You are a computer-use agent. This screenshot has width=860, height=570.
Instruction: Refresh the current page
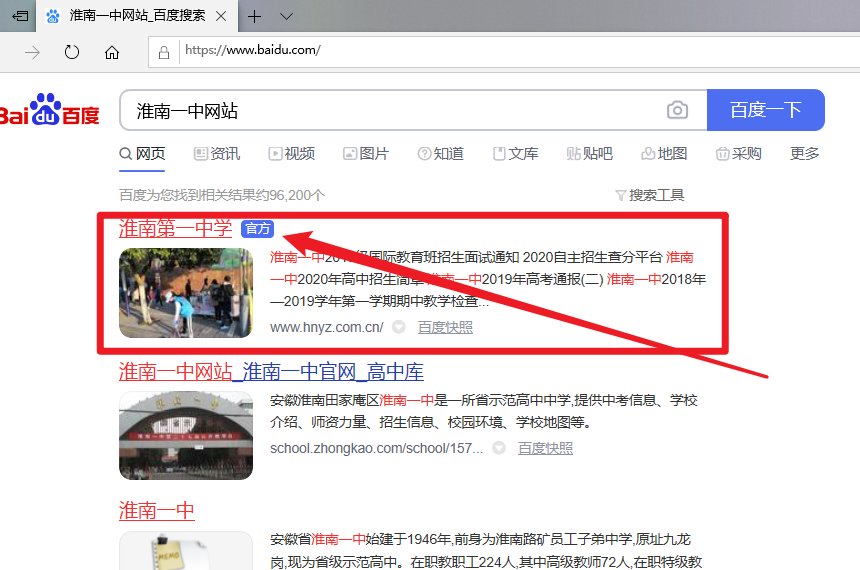(x=72, y=52)
